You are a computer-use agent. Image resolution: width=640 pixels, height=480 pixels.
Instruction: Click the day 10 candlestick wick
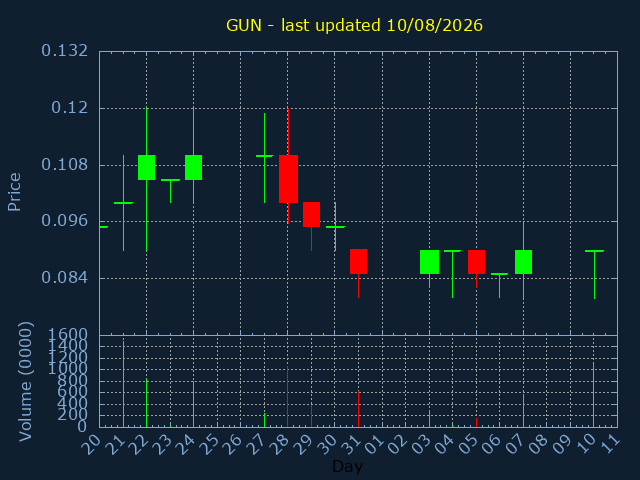(x=594, y=275)
